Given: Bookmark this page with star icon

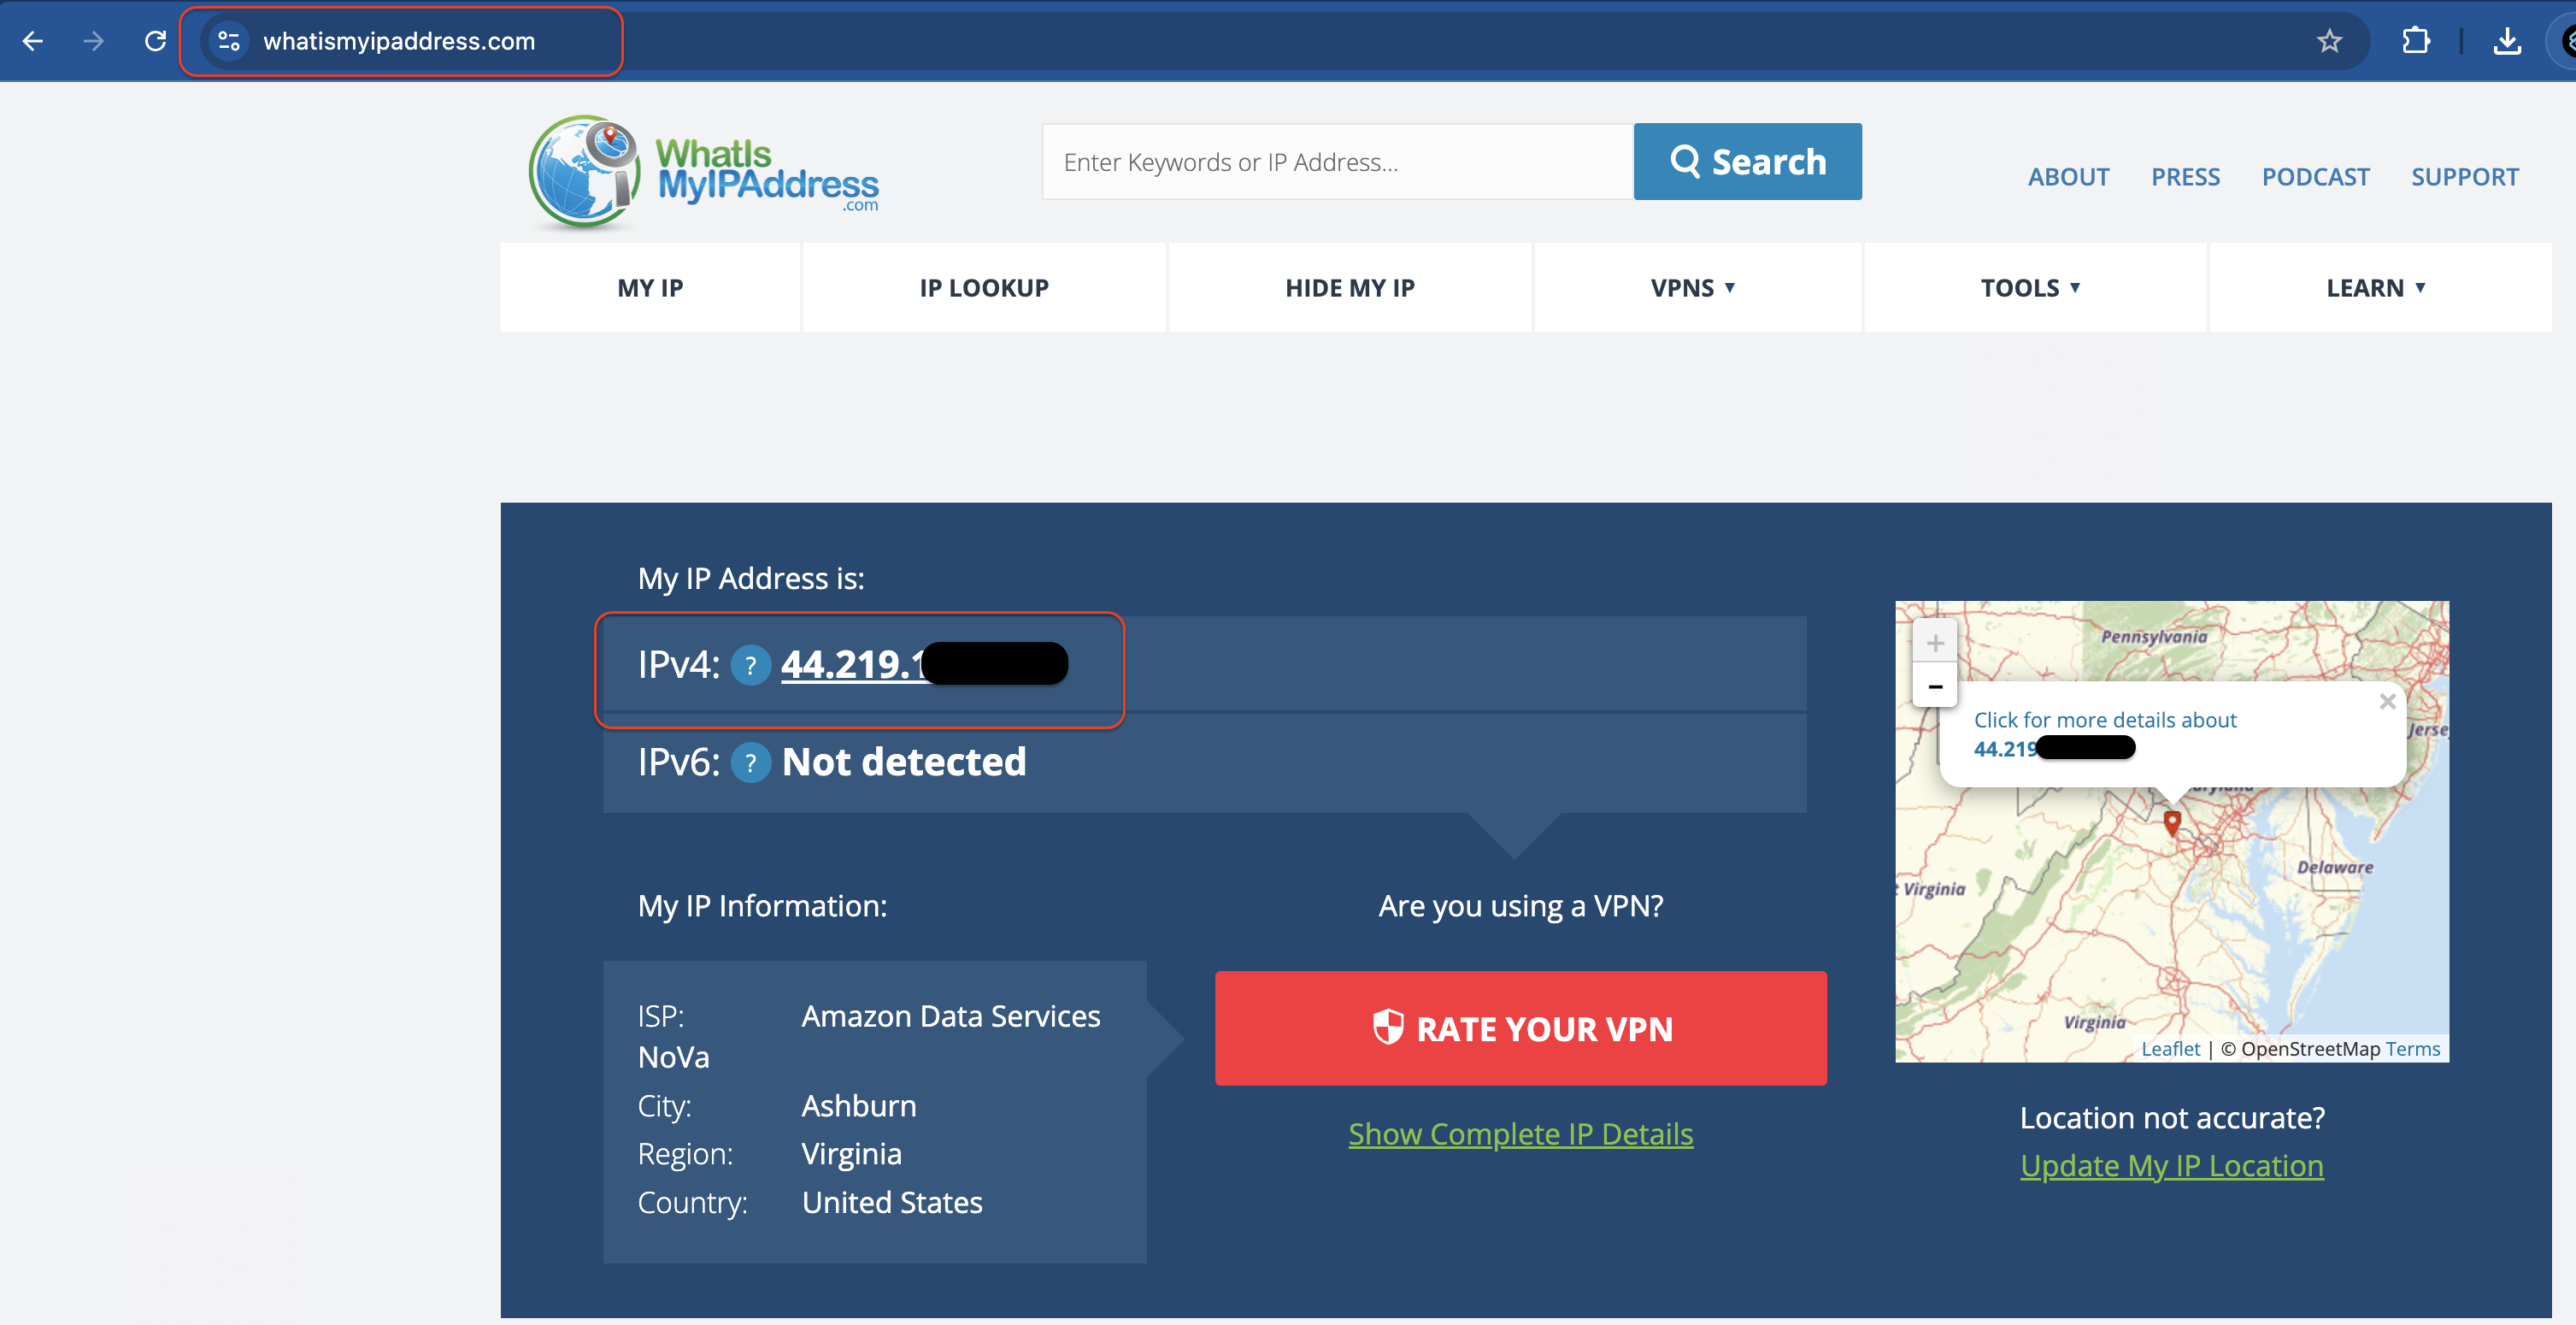Looking at the screenshot, I should (2329, 41).
